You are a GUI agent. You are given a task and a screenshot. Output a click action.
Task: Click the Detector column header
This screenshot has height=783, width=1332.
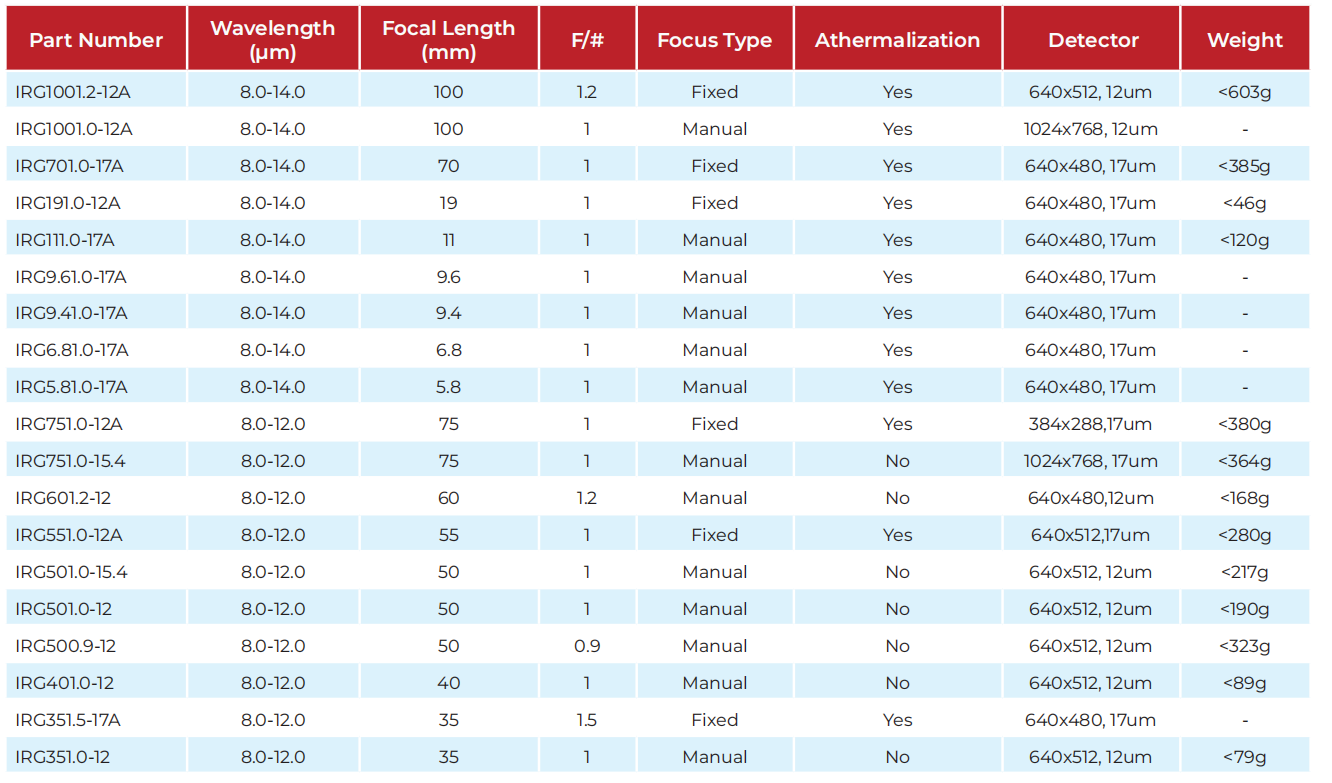click(1092, 40)
